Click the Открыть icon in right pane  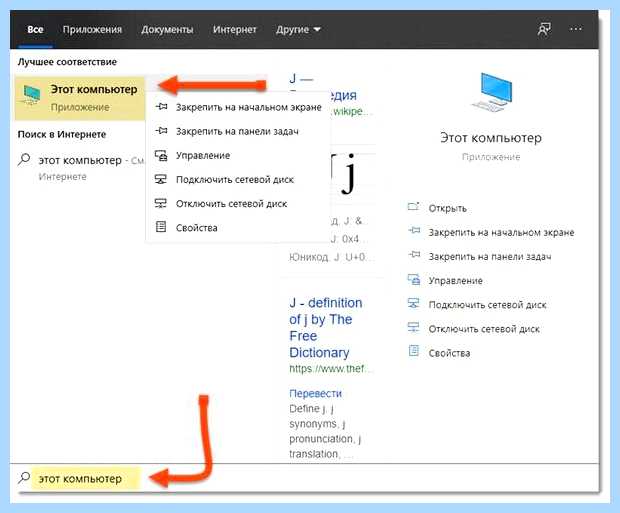[414, 207]
